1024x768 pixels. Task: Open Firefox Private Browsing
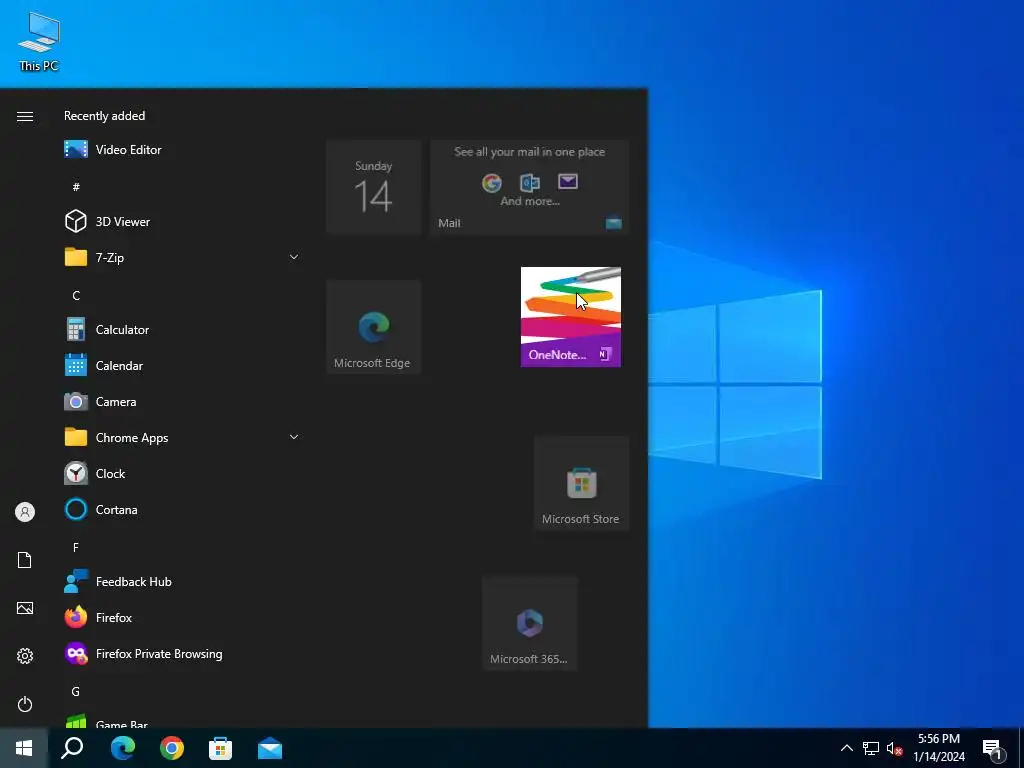point(182,654)
